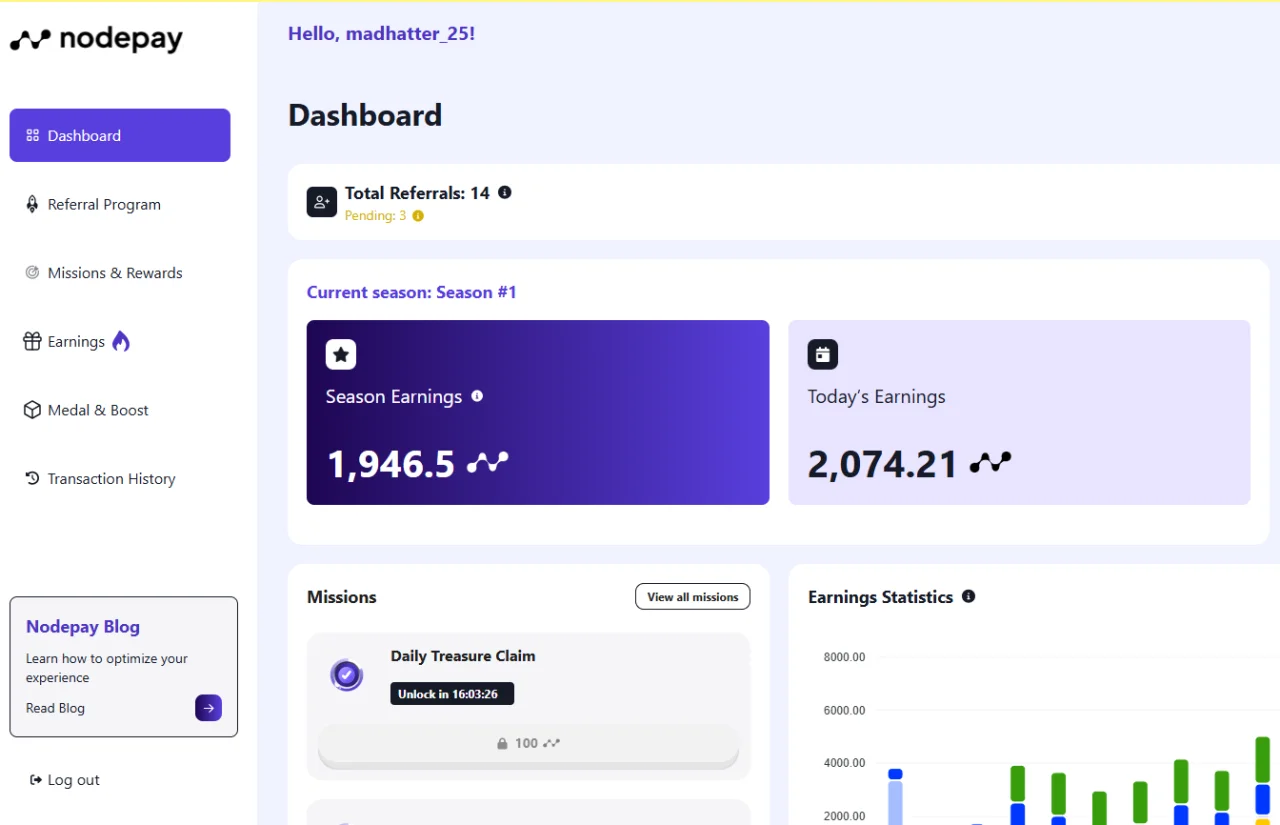Click the Missions & Rewards target icon
The height and width of the screenshot is (825, 1280).
pos(32,272)
